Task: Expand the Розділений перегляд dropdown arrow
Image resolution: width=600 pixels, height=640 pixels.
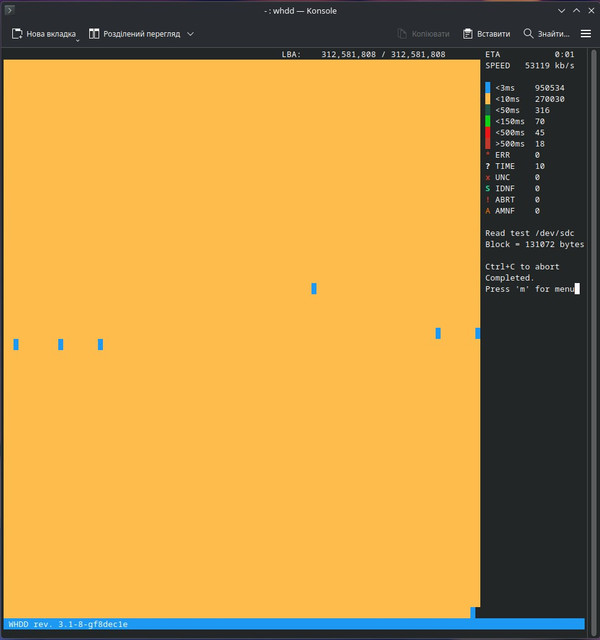Action: pyautogui.click(x=190, y=34)
